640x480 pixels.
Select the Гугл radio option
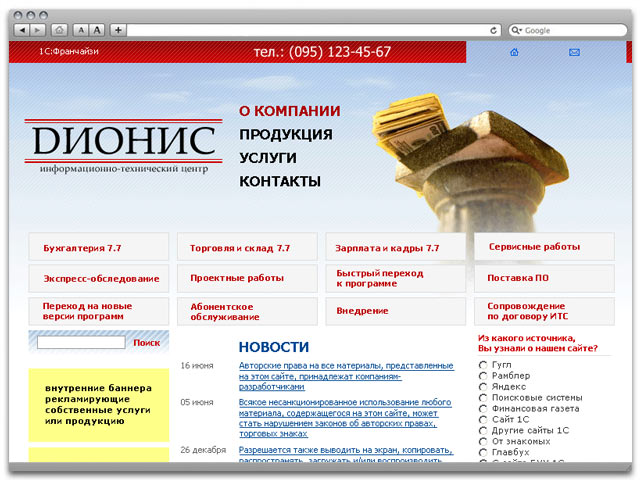483,365
